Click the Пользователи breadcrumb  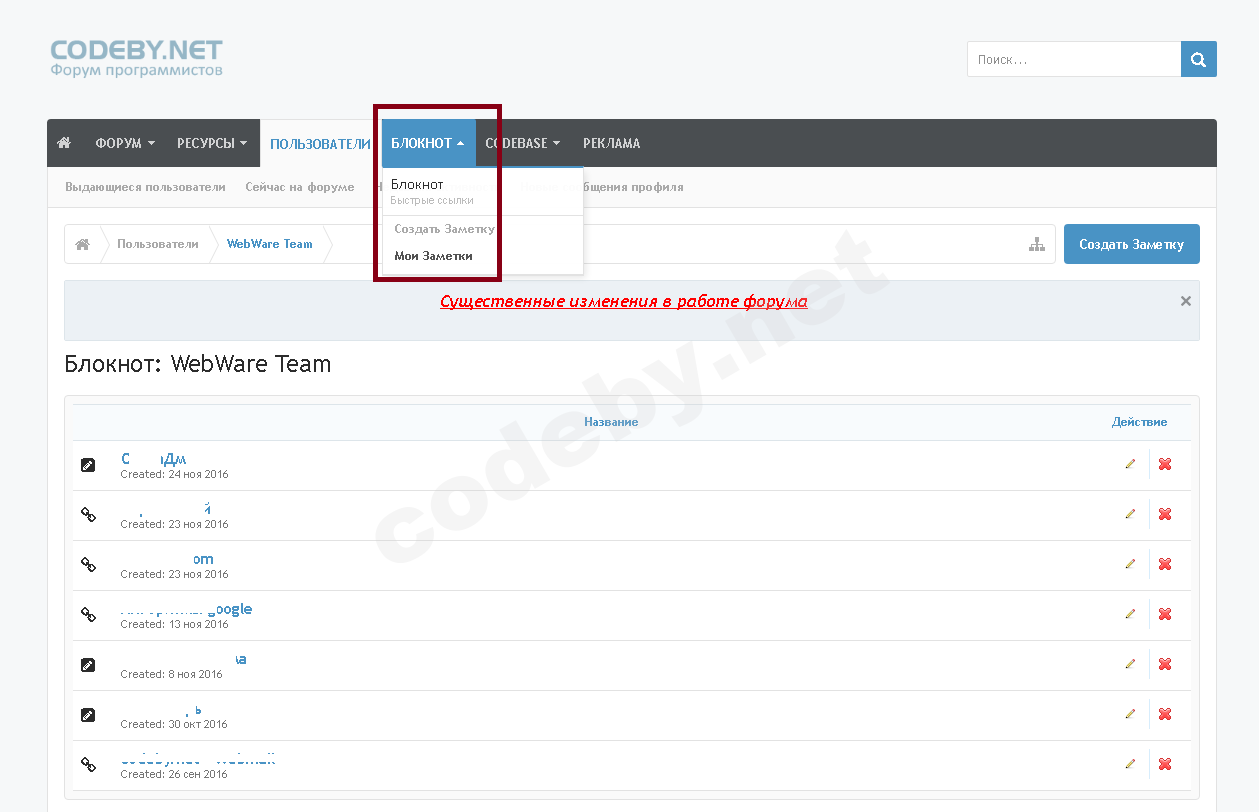point(157,244)
